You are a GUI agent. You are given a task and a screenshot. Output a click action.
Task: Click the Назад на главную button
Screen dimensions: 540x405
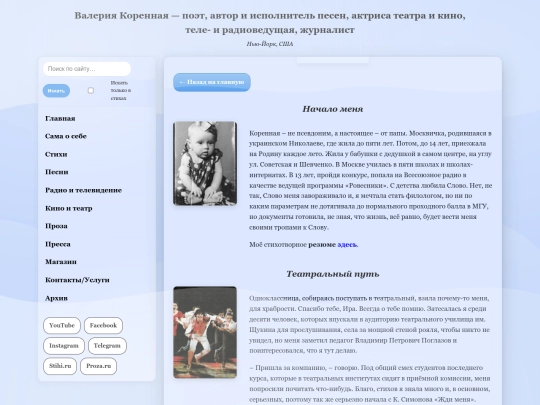[212, 82]
